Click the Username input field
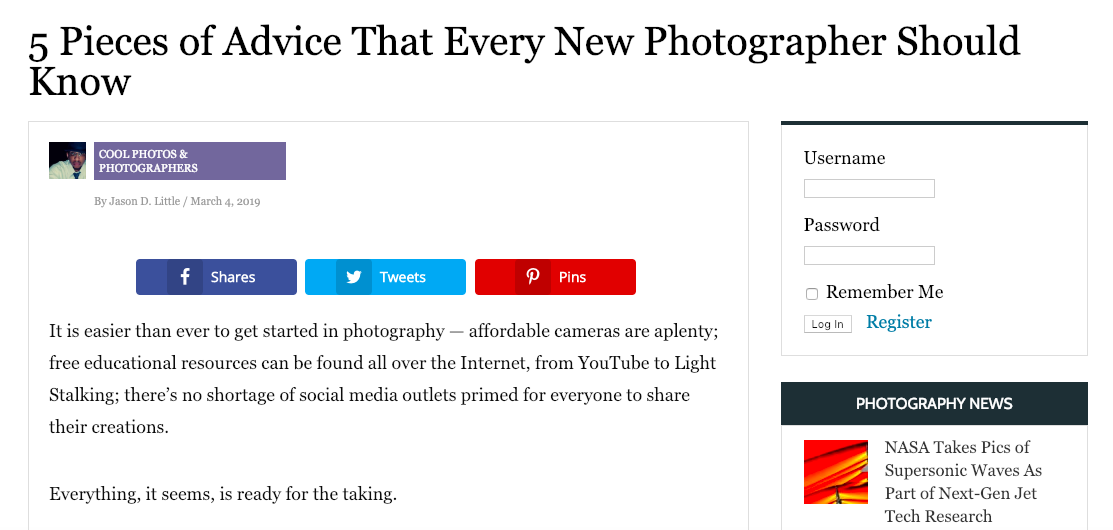 [x=869, y=188]
